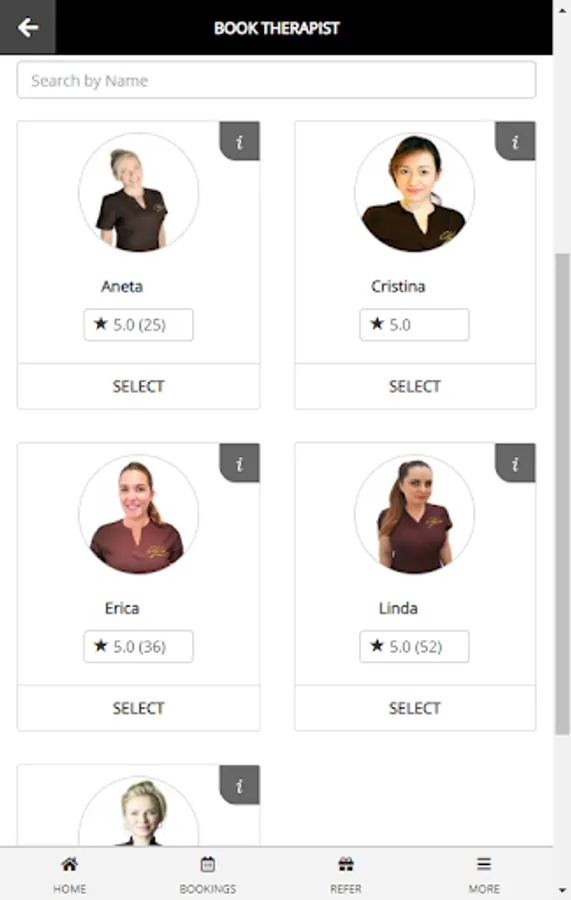This screenshot has width=571, height=900.
Task: Select Erica as therapist
Action: tap(138, 708)
